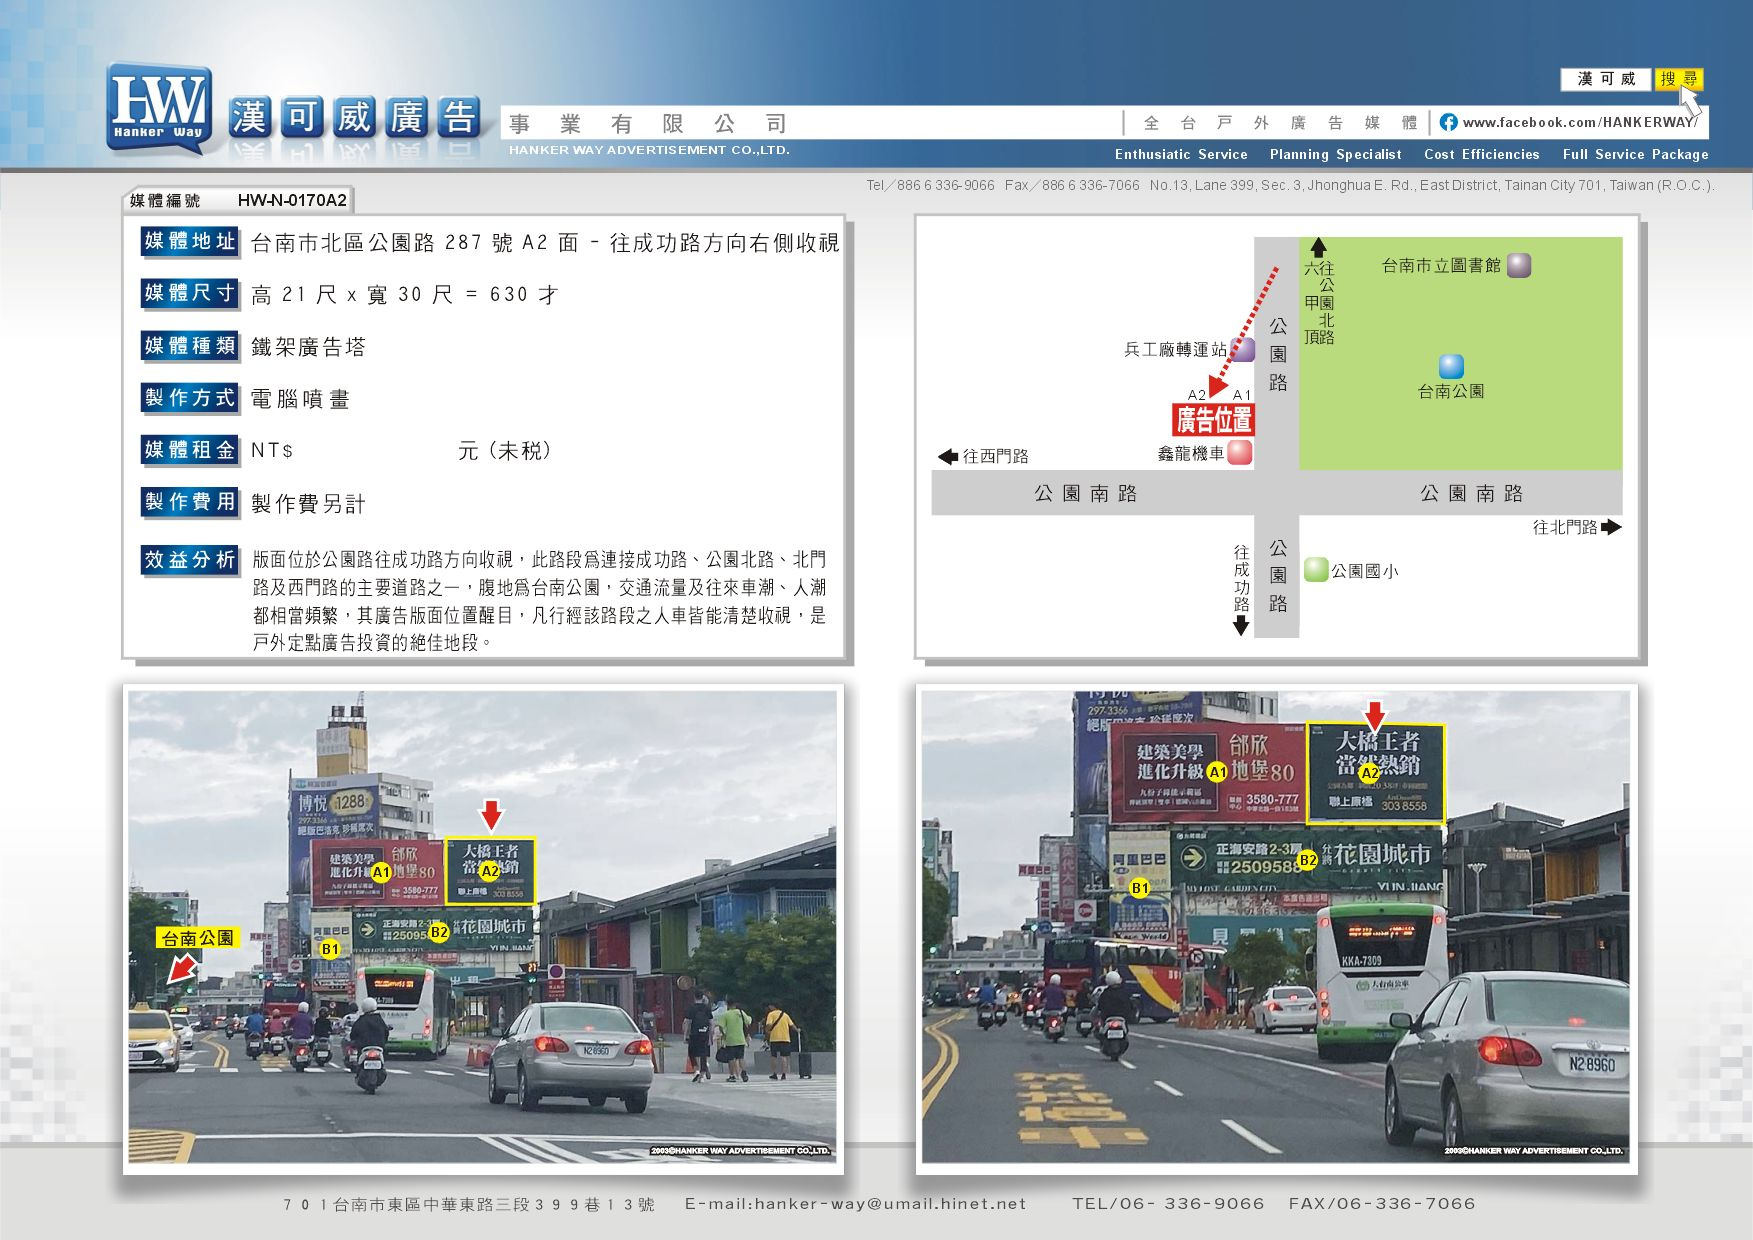
Task: Click E-mail hanker-way@umail.hinet.net
Action: coord(855,1204)
